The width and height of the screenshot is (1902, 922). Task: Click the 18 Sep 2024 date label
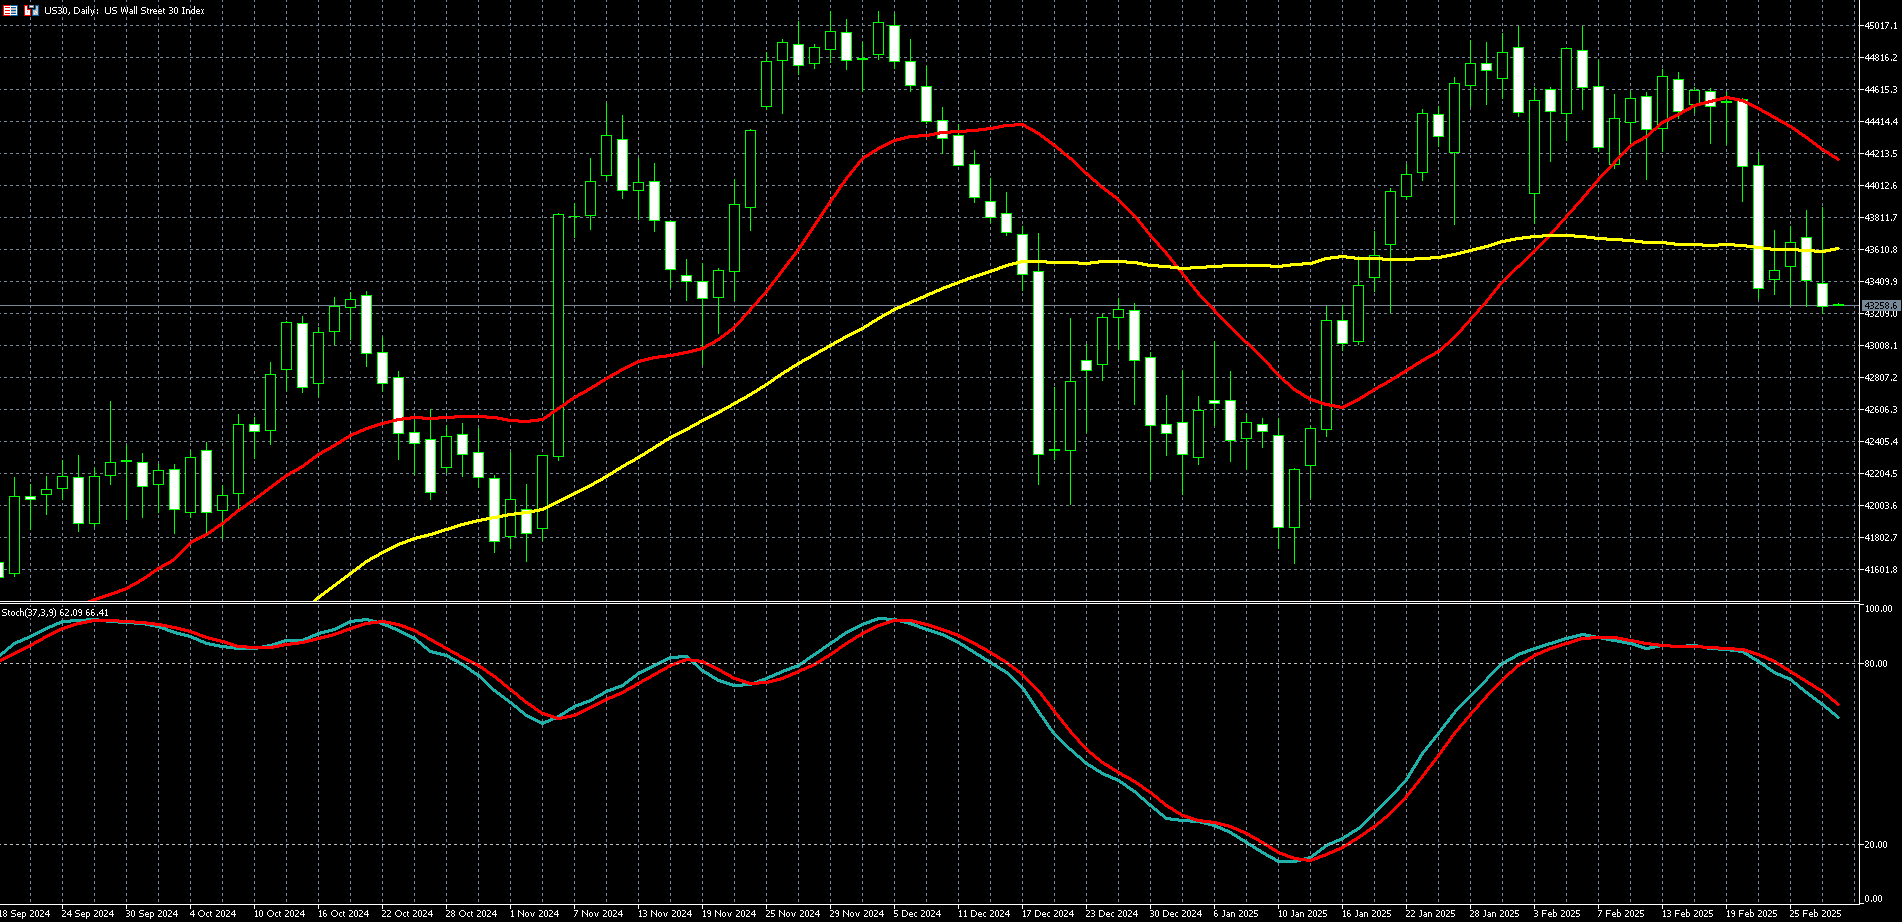pyautogui.click(x=25, y=913)
